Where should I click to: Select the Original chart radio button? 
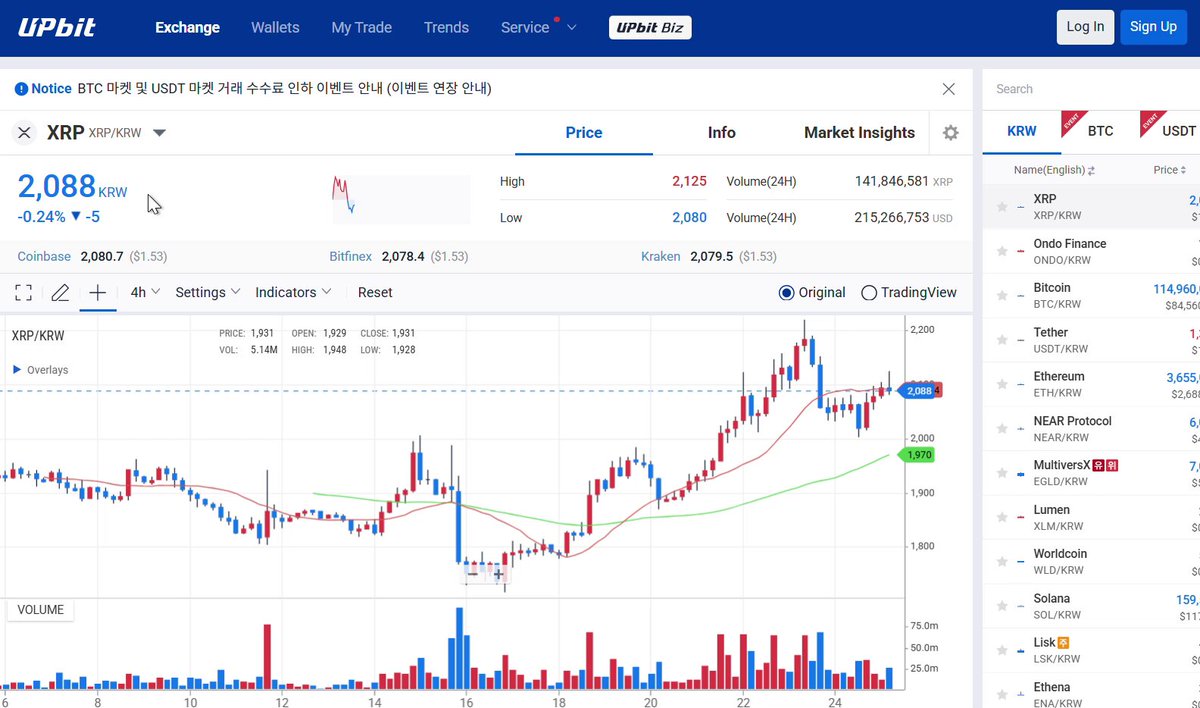(x=786, y=293)
